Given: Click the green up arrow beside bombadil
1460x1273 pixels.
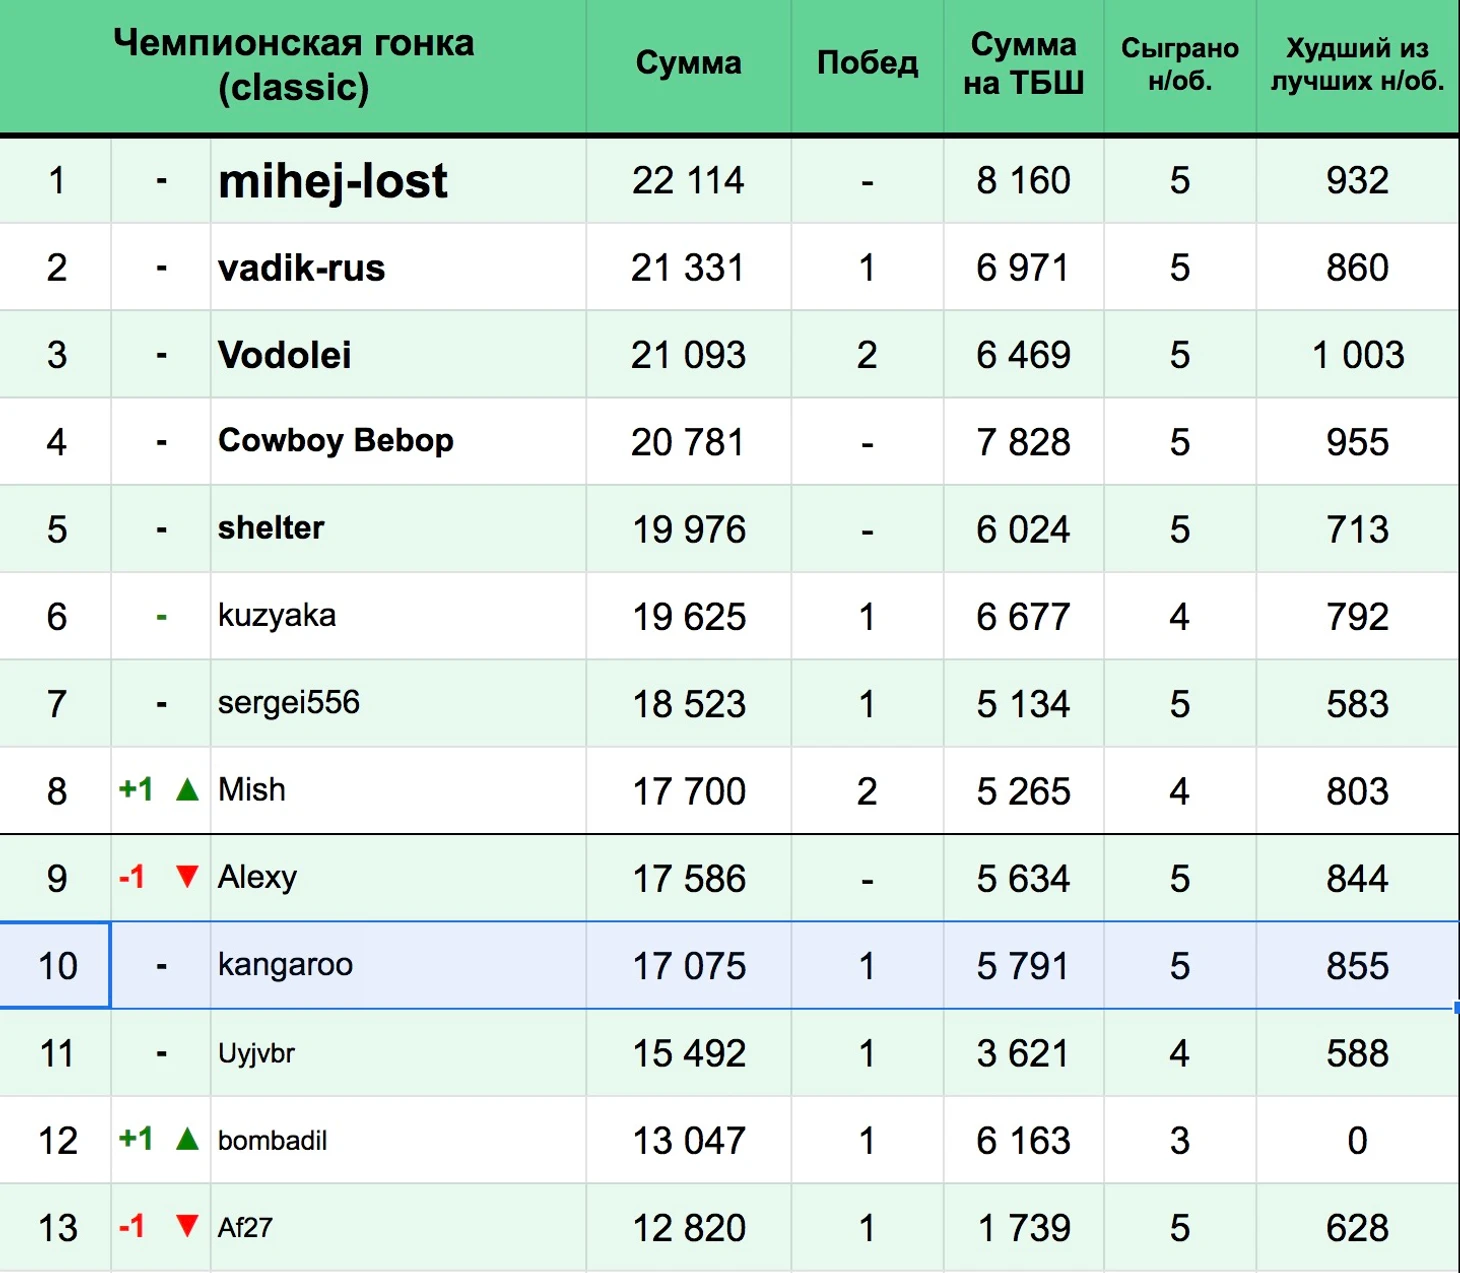Looking at the screenshot, I should coord(187,1139).
